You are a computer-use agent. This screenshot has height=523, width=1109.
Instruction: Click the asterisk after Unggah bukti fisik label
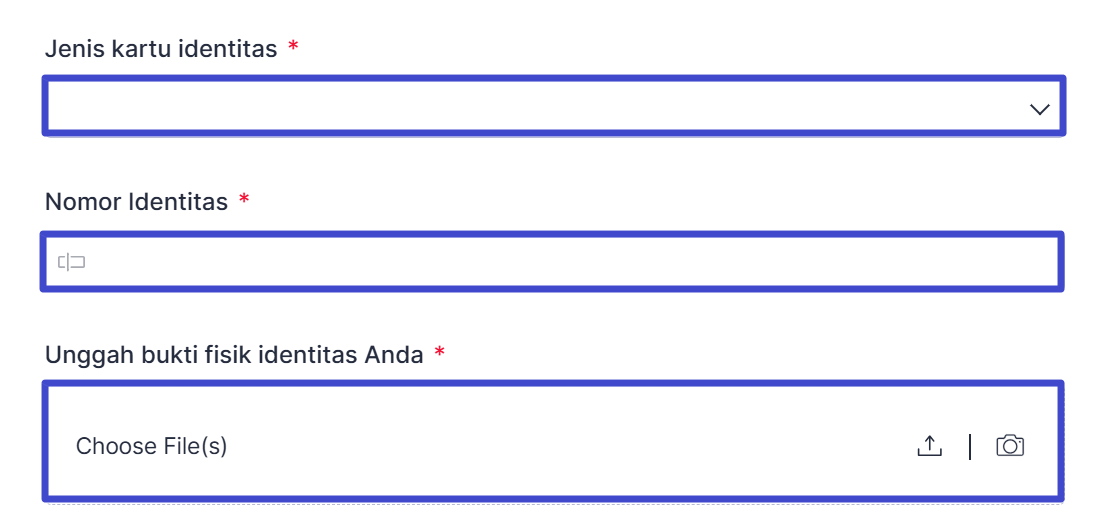pos(439,355)
